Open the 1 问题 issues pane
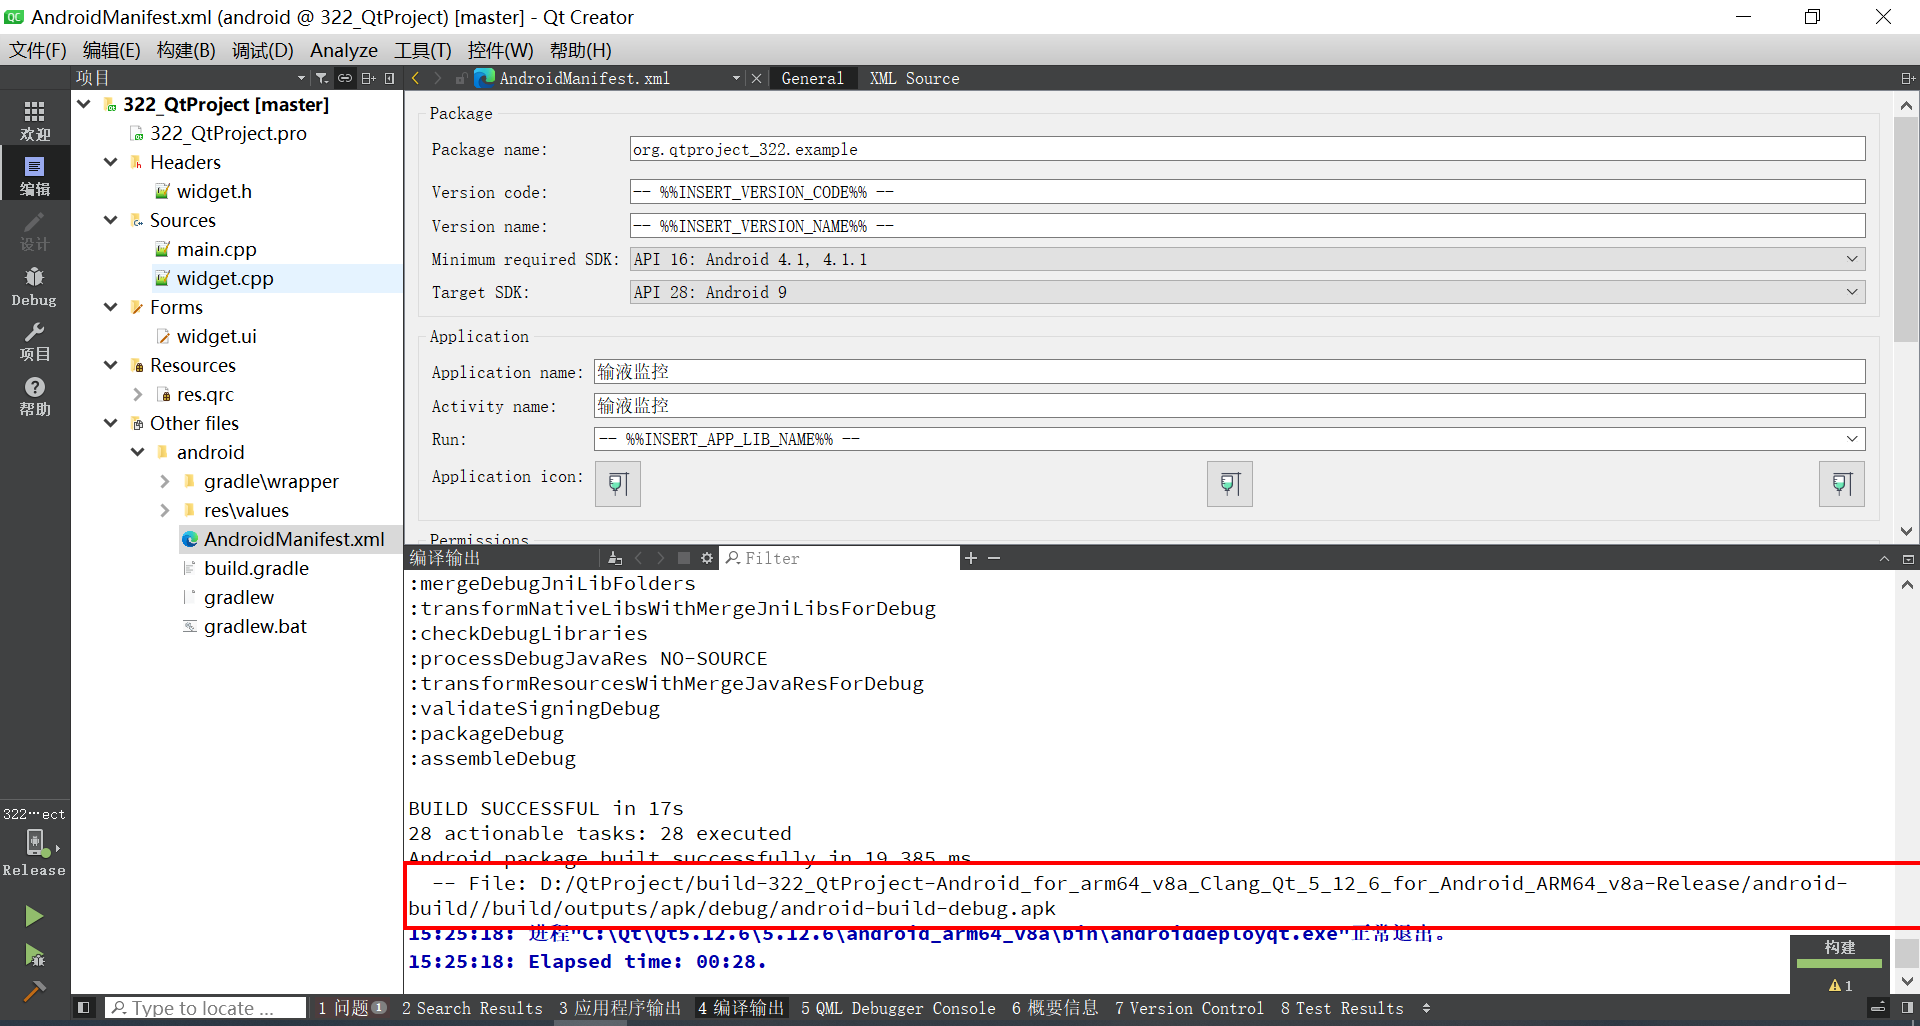The height and width of the screenshot is (1026, 1920). pos(352,1008)
